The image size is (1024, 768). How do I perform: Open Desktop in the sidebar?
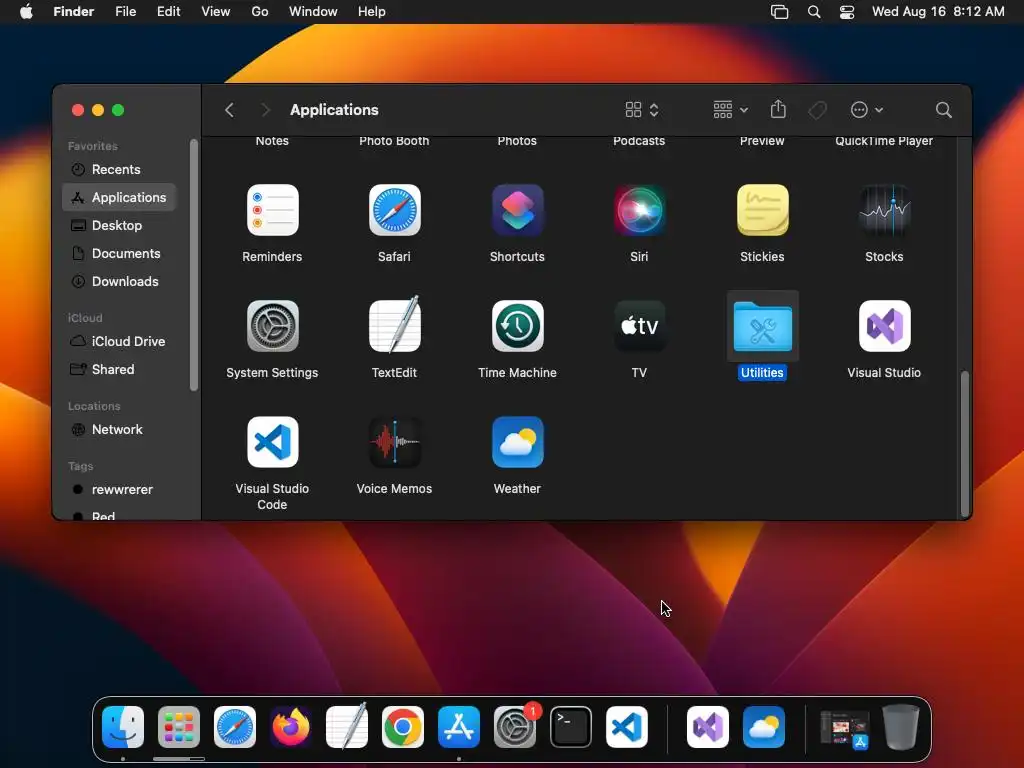(x=119, y=225)
